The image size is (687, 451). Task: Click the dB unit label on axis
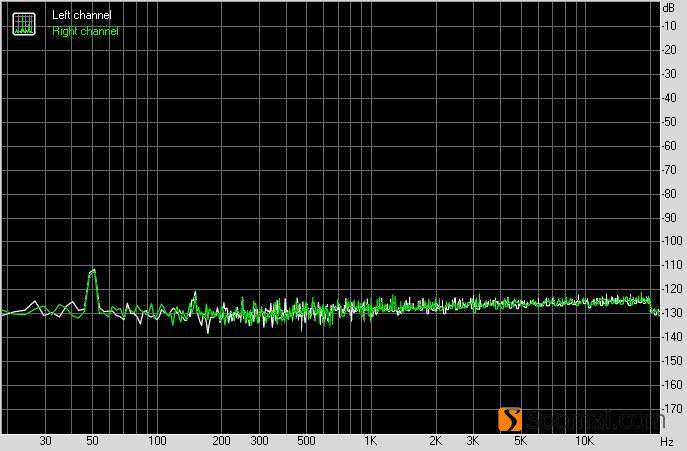pyautogui.click(x=668, y=7)
